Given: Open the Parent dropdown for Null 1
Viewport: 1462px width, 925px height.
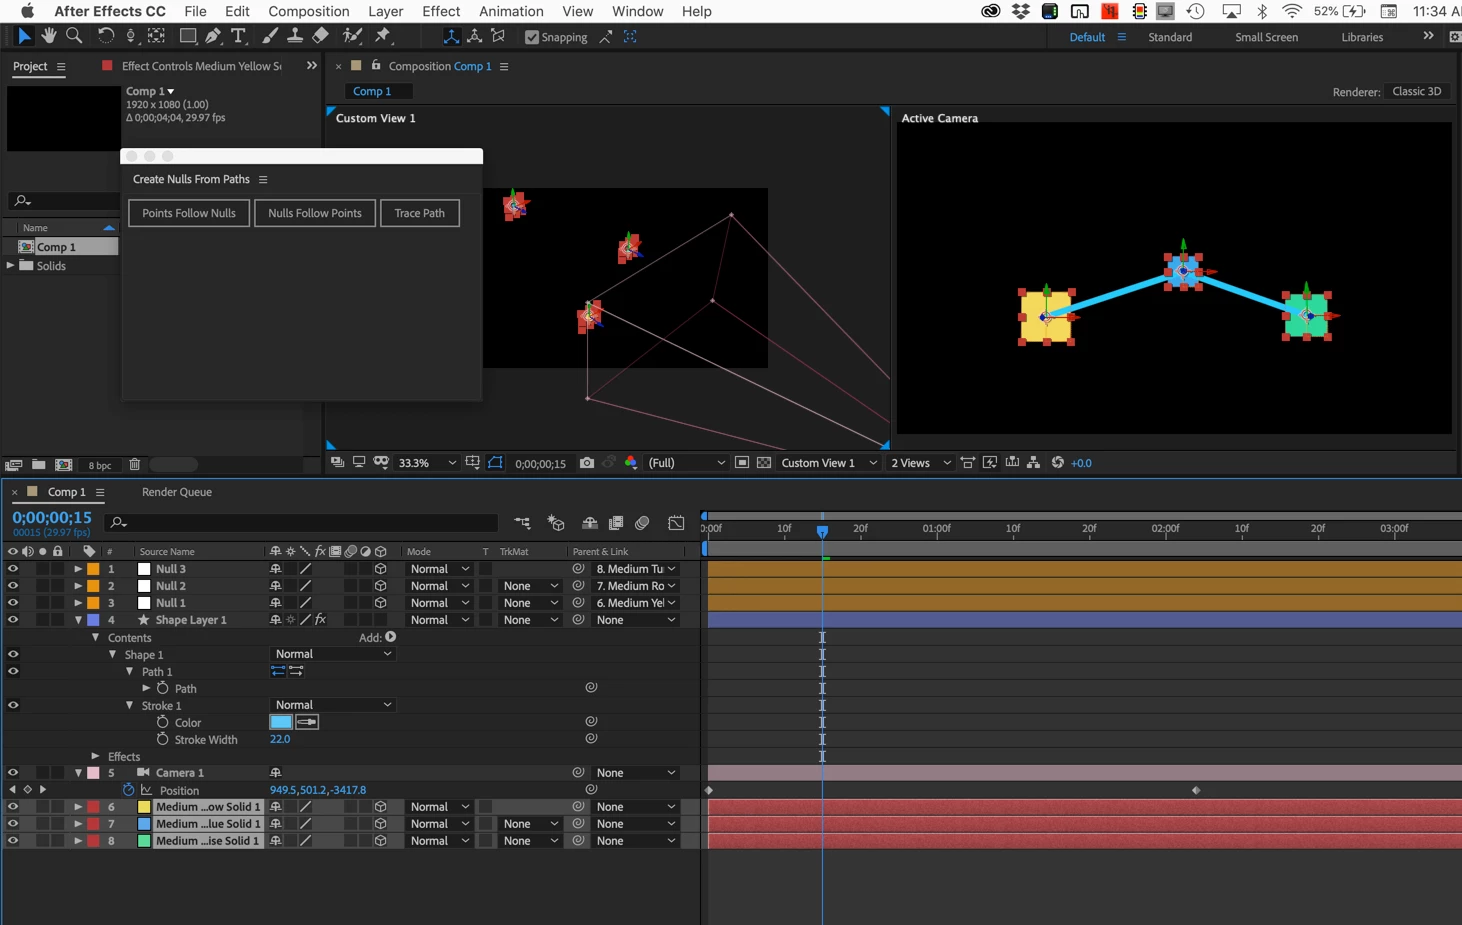Looking at the screenshot, I should point(636,603).
